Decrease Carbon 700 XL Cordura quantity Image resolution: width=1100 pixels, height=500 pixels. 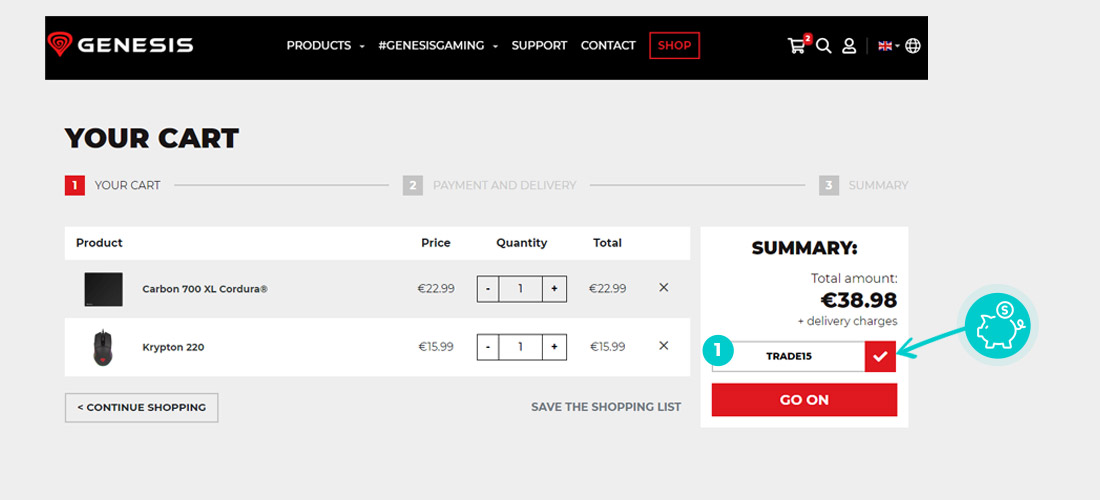pyautogui.click(x=488, y=289)
